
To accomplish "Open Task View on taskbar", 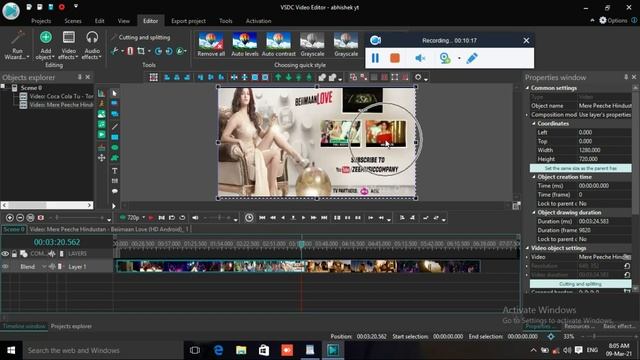I will [195, 350].
